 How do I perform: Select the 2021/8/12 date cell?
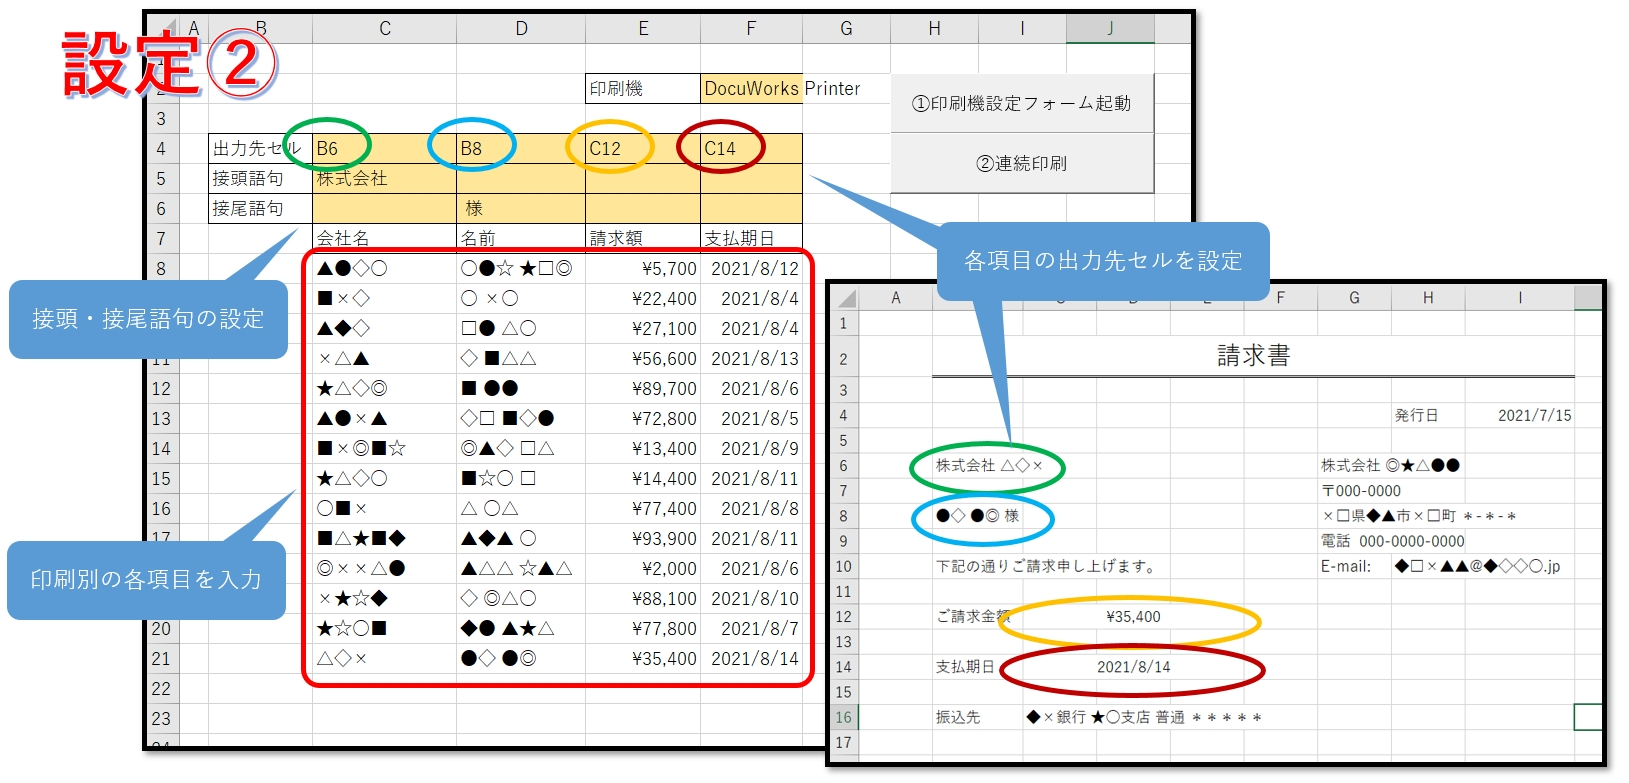pos(751,268)
